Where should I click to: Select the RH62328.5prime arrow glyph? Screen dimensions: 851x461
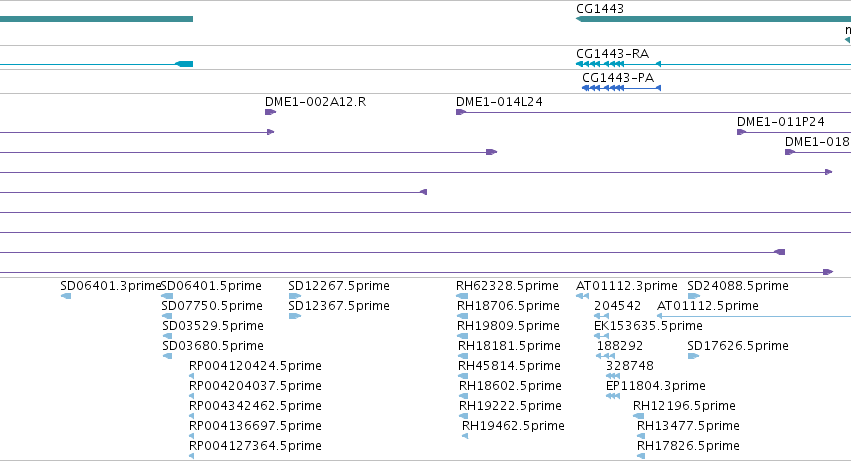pyautogui.click(x=462, y=296)
